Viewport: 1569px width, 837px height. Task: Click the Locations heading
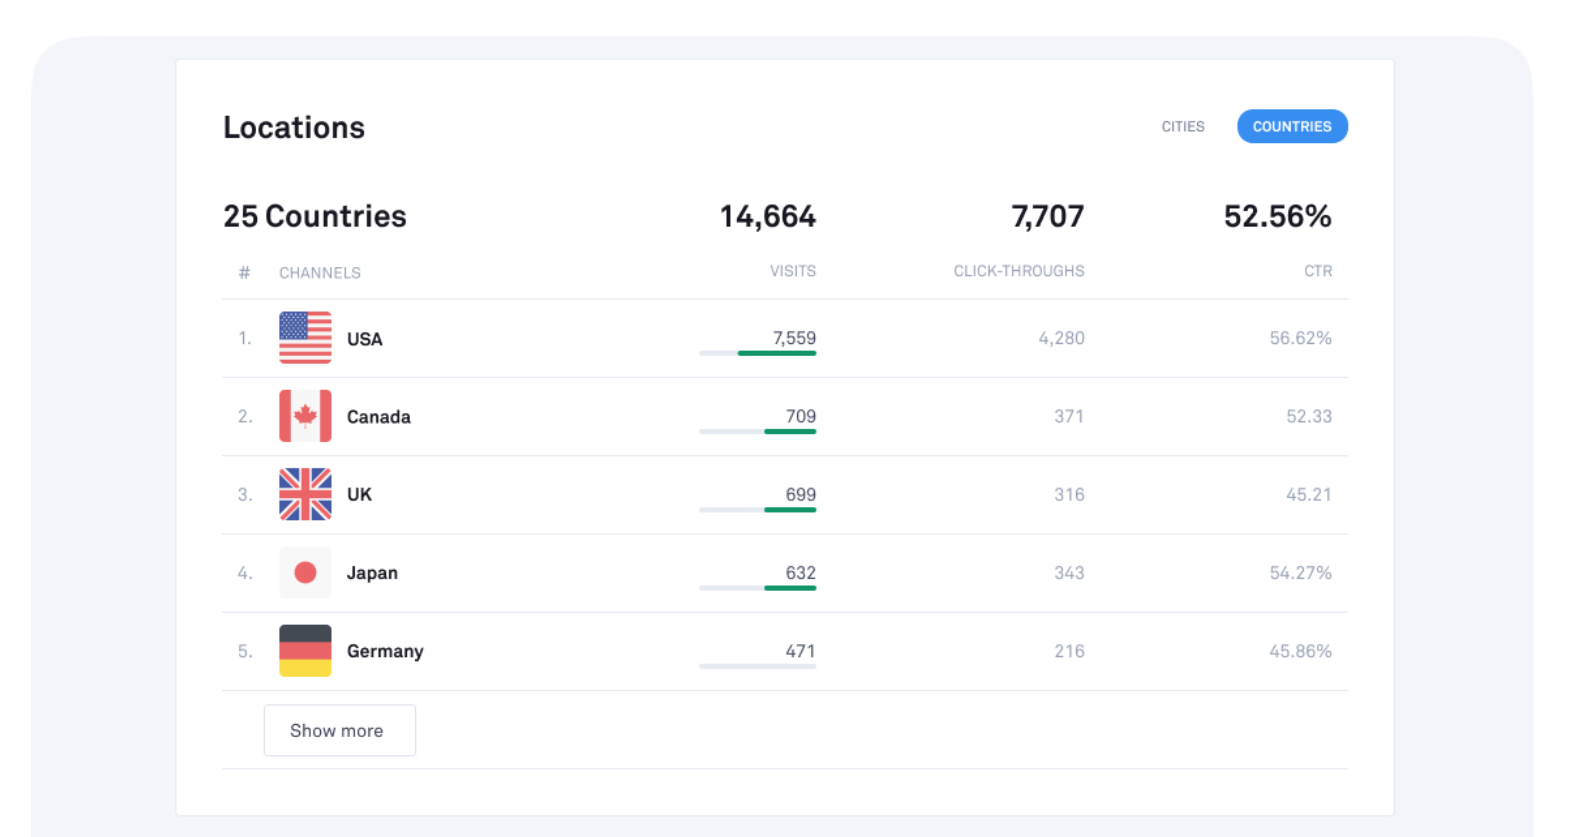click(x=294, y=128)
